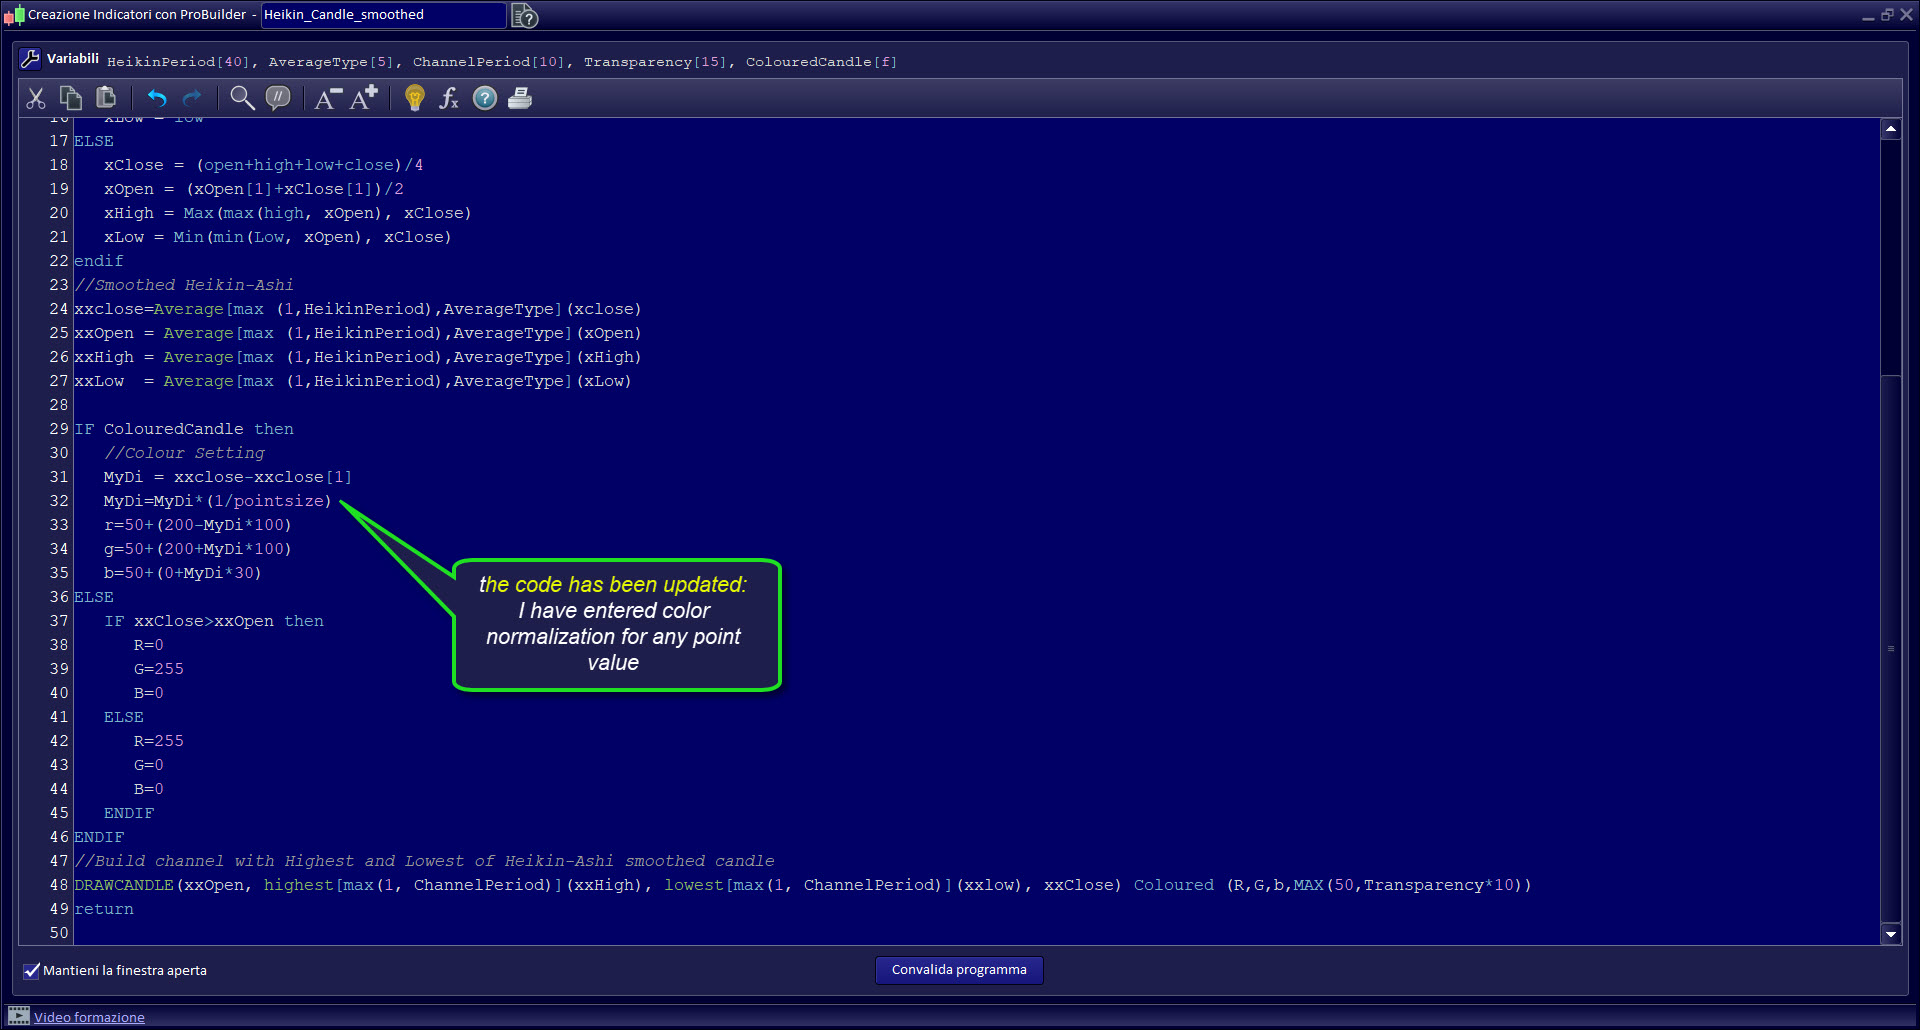The height and width of the screenshot is (1030, 1920).
Task: Click the xHigh = Max line 20
Action: (x=287, y=213)
